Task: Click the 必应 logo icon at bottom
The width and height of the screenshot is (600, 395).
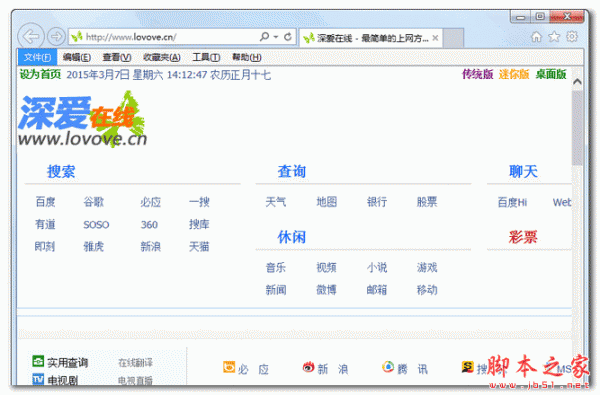Action: click(229, 367)
